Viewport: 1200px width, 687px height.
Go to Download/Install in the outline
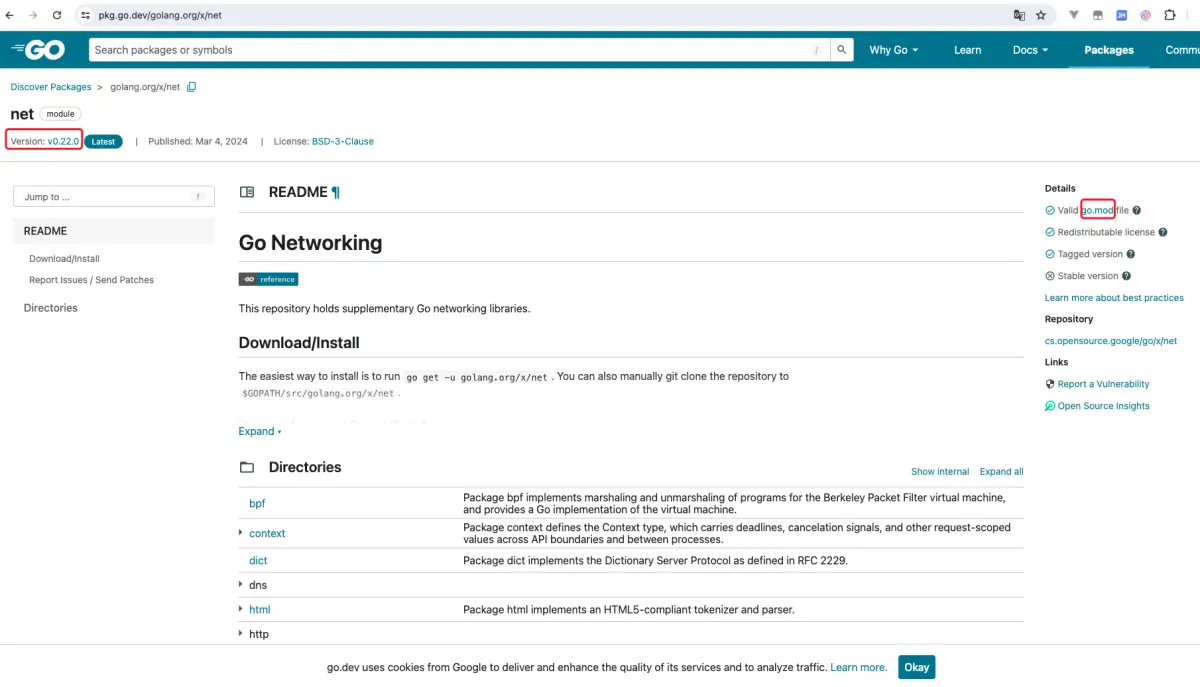[x=65, y=258]
